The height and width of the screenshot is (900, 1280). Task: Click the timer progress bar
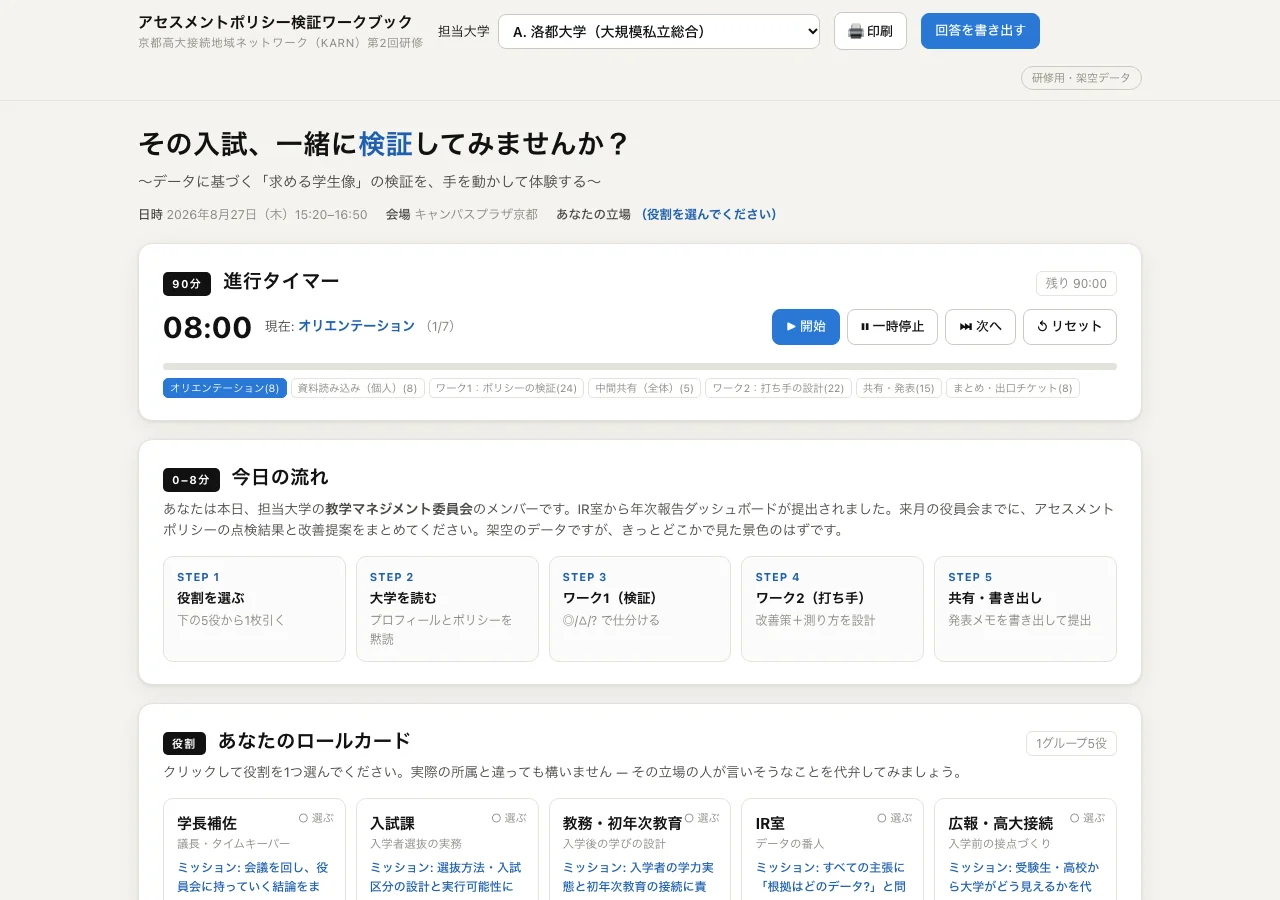tap(640, 366)
